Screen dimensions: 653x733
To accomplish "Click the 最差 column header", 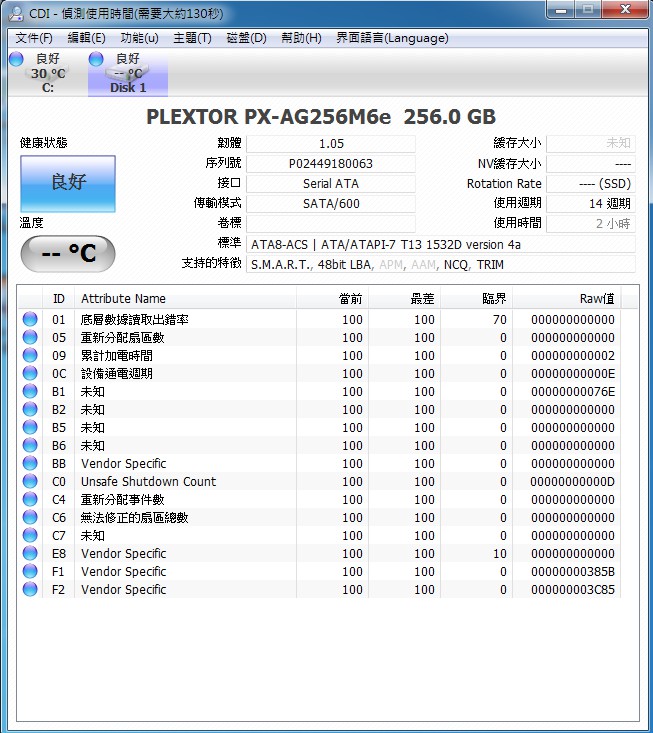I will click(404, 298).
